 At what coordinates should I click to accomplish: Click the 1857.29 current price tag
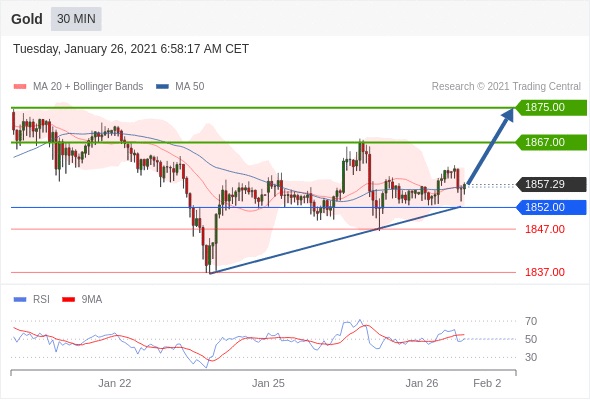pyautogui.click(x=551, y=184)
